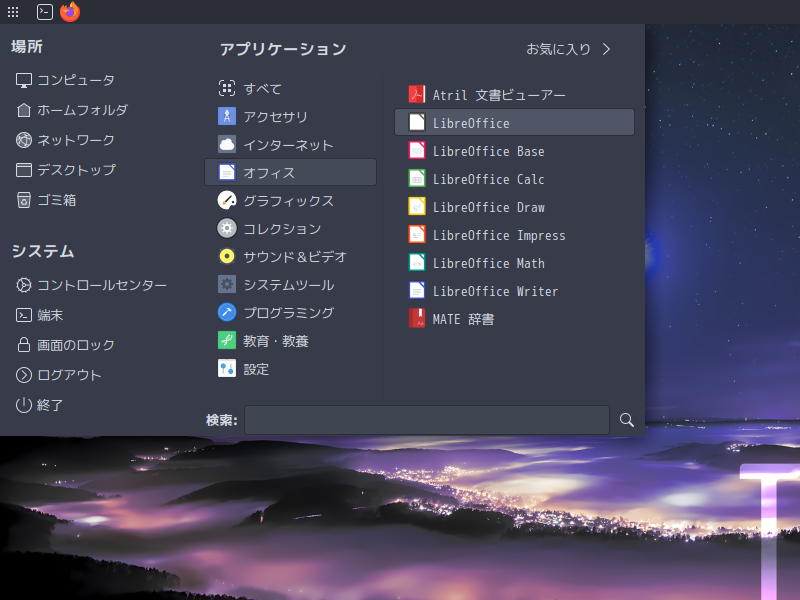Open the コントロールセンター
The image size is (800, 600).
pos(86,285)
